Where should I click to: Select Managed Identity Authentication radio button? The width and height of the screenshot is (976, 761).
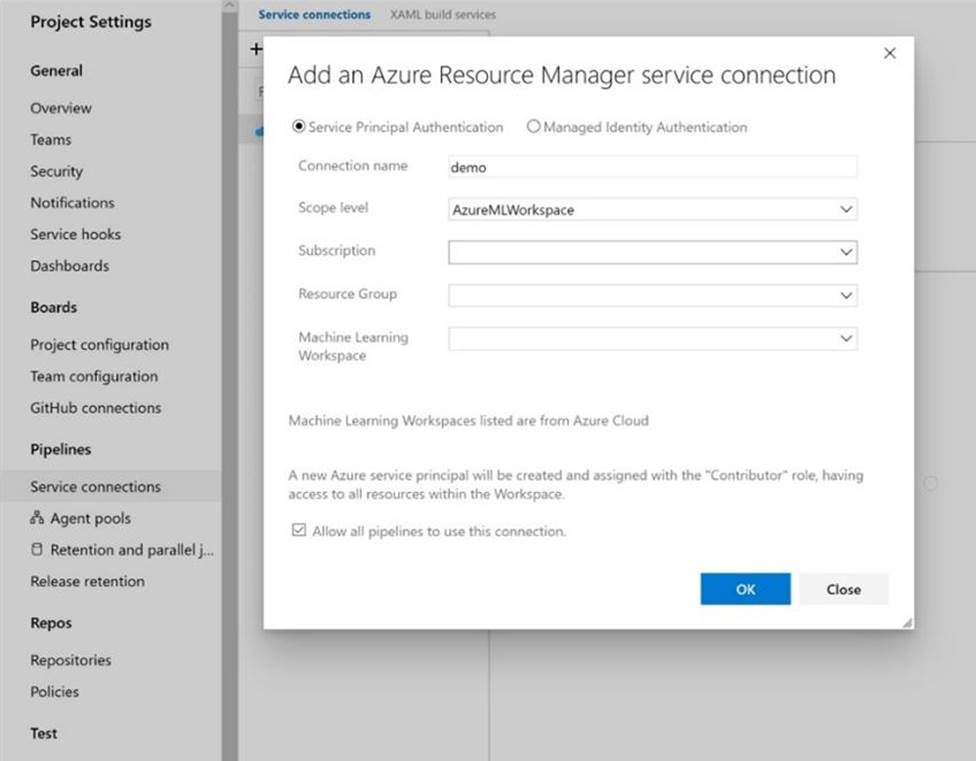533,127
